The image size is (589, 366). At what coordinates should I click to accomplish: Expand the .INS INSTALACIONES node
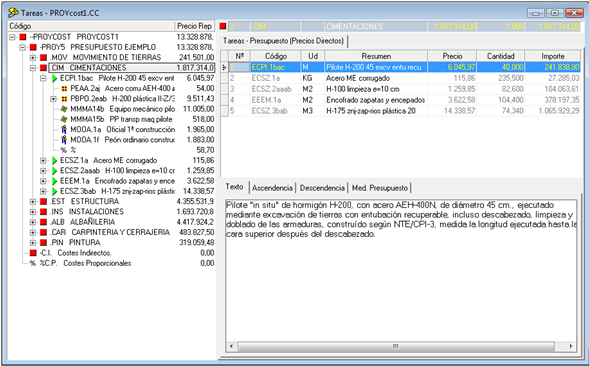click(x=33, y=212)
